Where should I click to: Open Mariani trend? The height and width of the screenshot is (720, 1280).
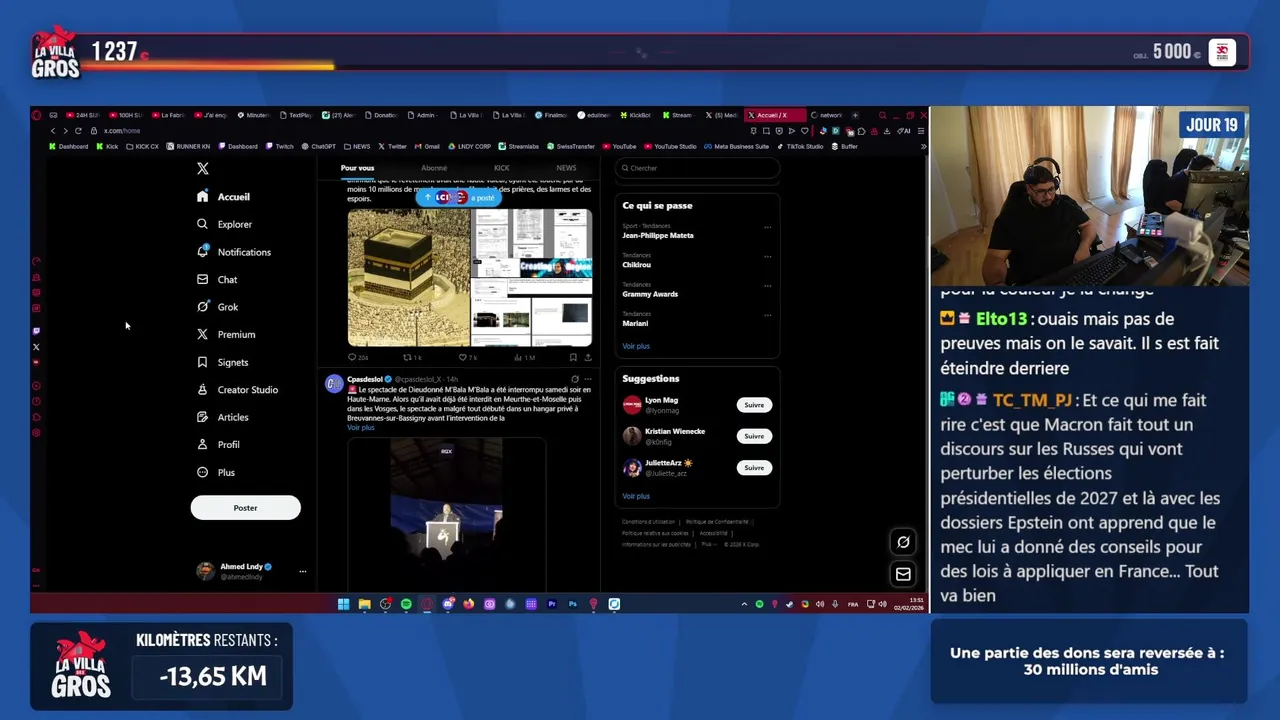[635, 323]
